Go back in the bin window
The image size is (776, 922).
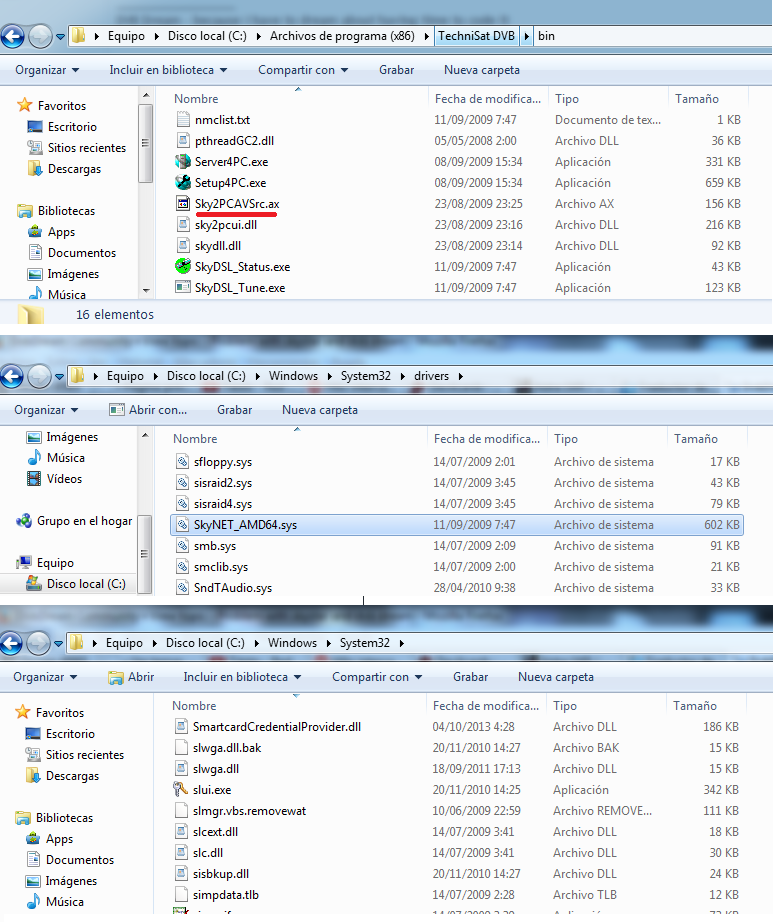(12, 36)
